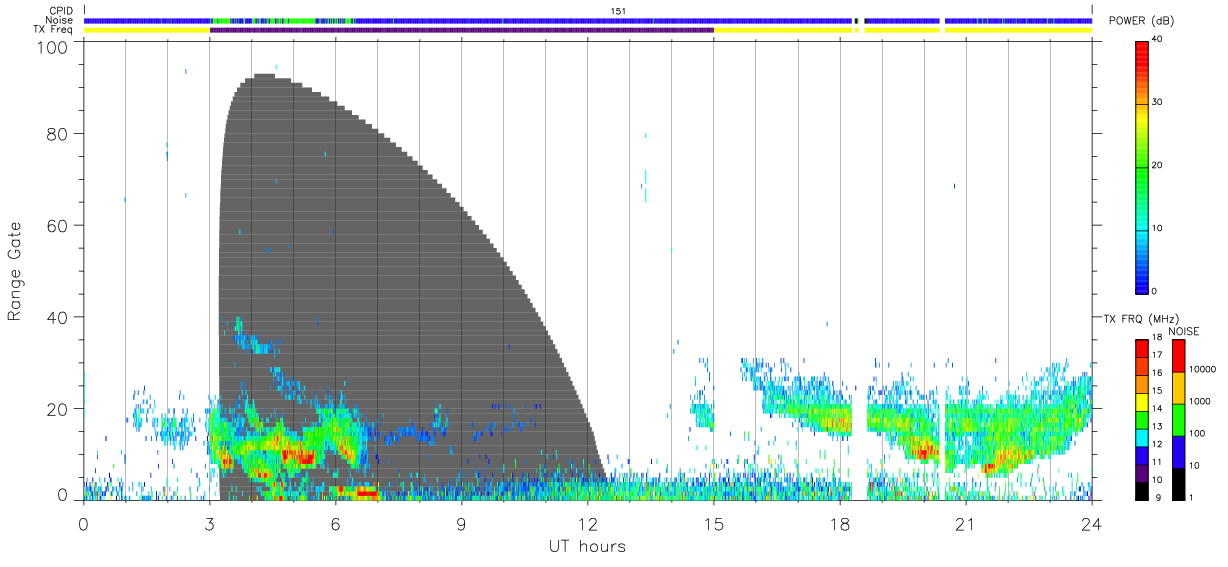Select the 14 MHz label on TX FRQ scale
Viewport: 1228px width, 567px height.
[x=1157, y=409]
